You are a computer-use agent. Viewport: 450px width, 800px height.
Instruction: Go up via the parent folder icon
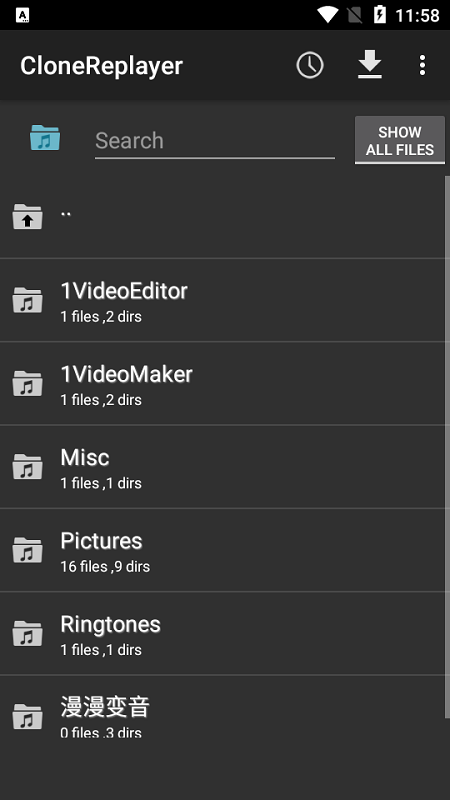pyautogui.click(x=27, y=216)
